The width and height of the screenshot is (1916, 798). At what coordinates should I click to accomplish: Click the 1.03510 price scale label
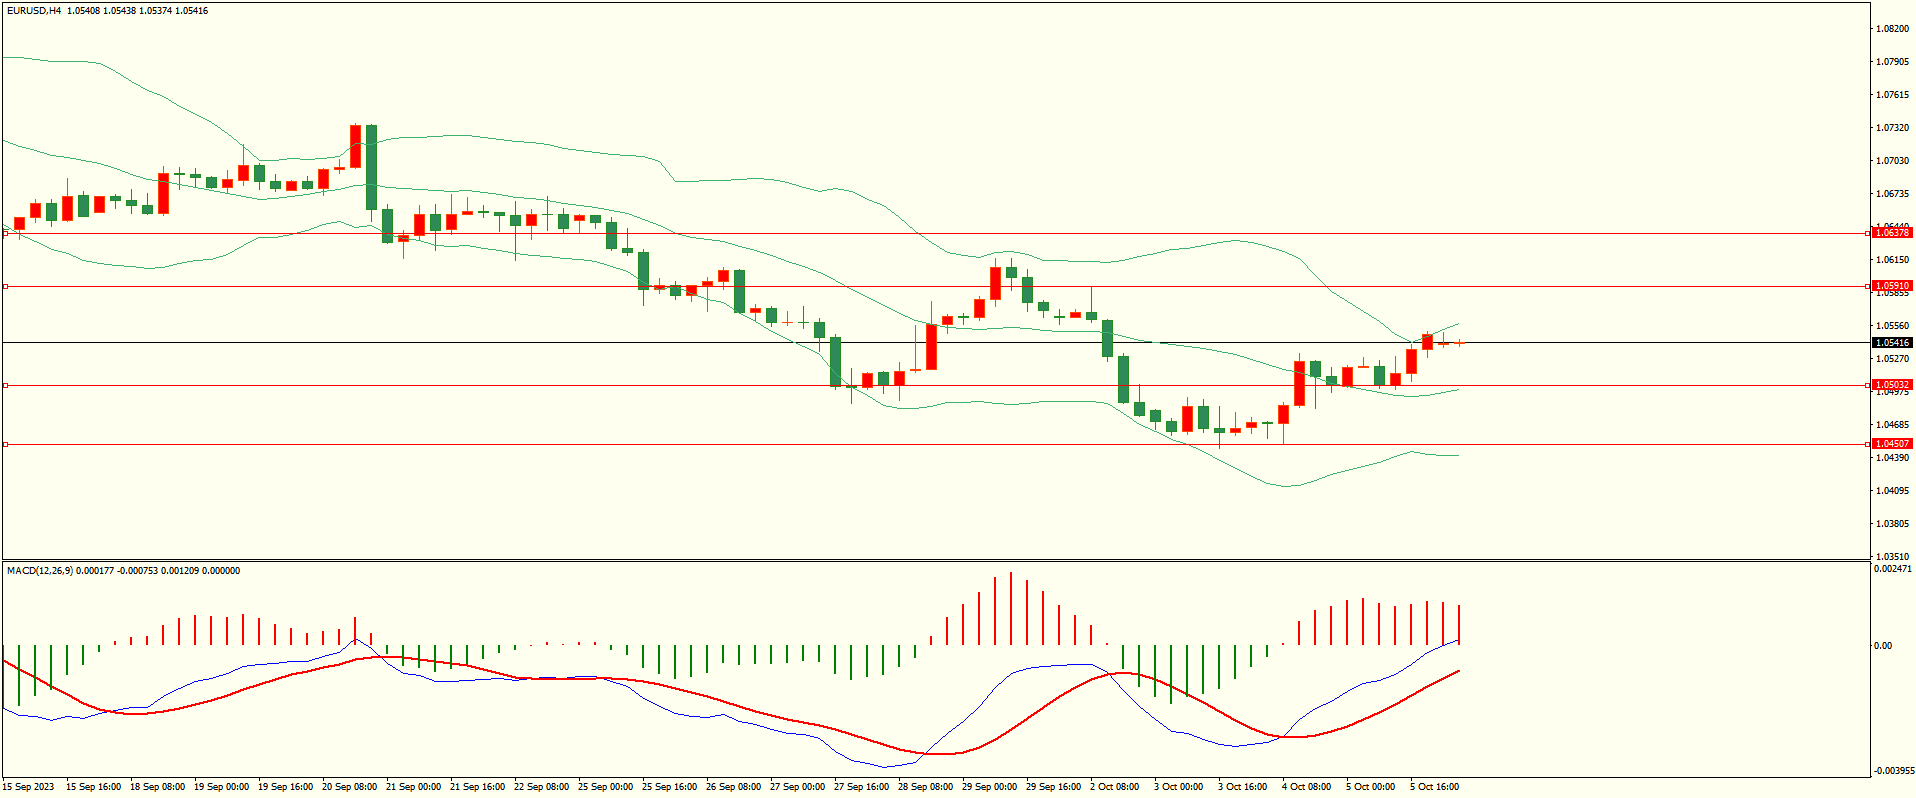[1892, 557]
